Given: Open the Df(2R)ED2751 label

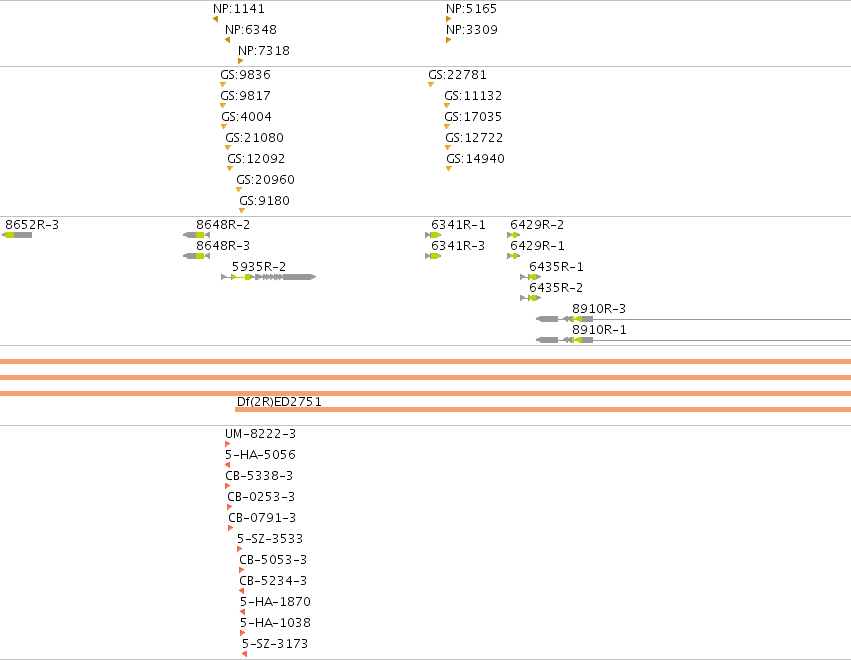Looking at the screenshot, I should [279, 402].
